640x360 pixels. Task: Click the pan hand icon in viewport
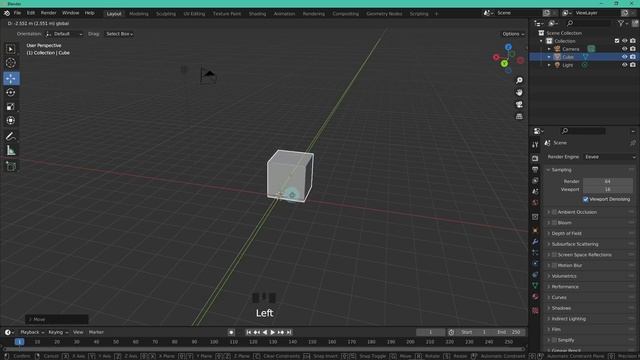[x=519, y=93]
